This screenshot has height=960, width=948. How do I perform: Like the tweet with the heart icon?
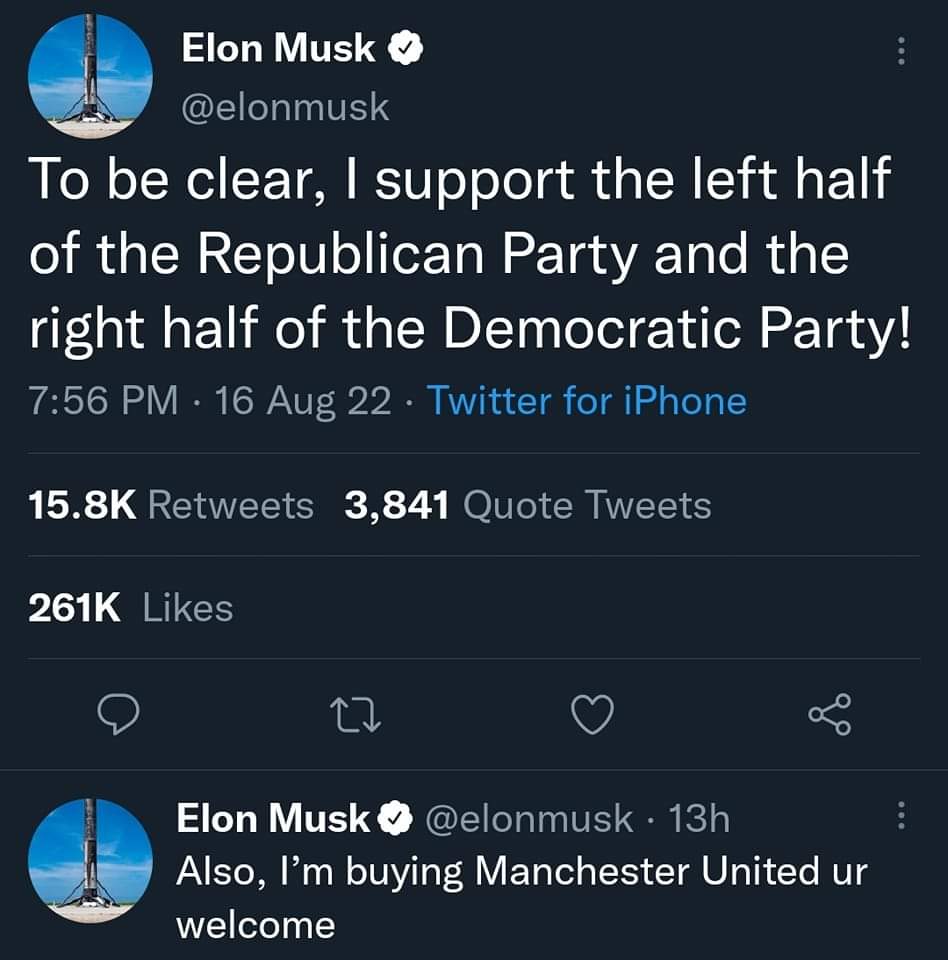coord(591,714)
